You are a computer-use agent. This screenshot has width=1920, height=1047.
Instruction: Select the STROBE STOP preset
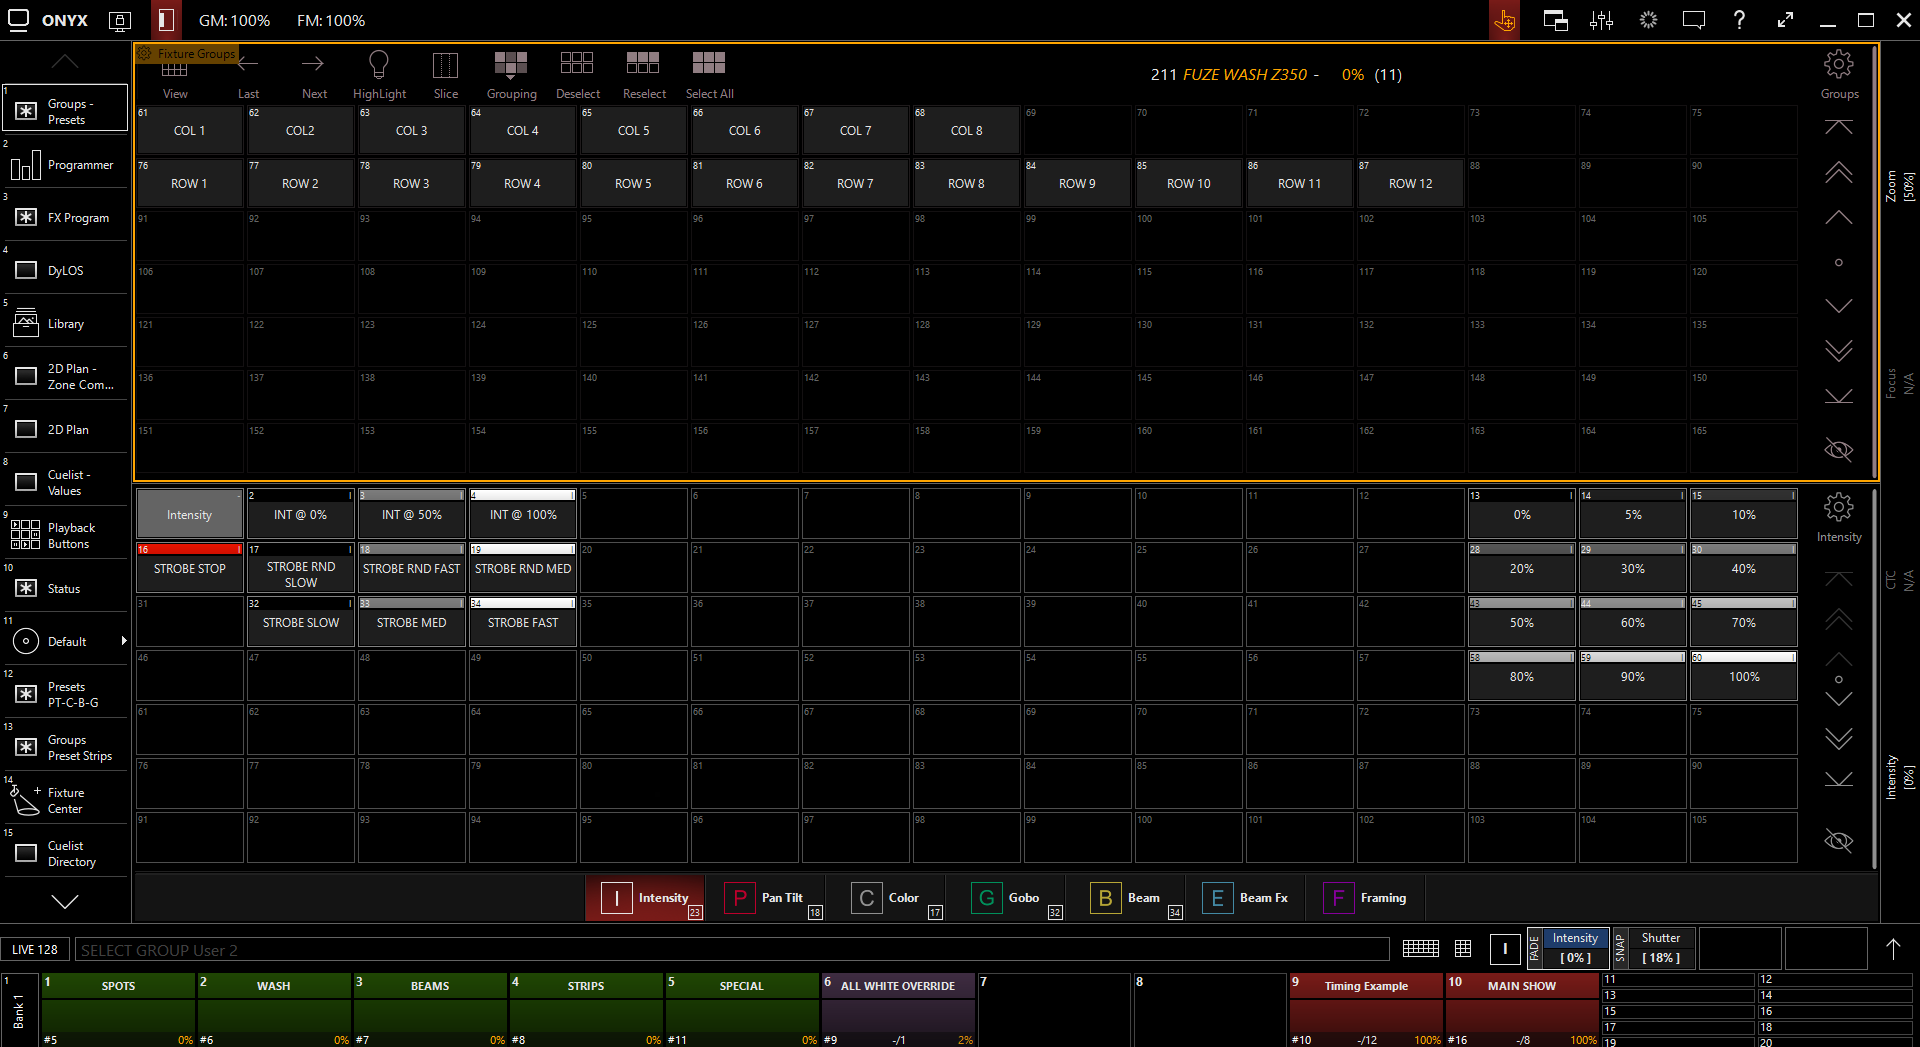[x=190, y=569]
